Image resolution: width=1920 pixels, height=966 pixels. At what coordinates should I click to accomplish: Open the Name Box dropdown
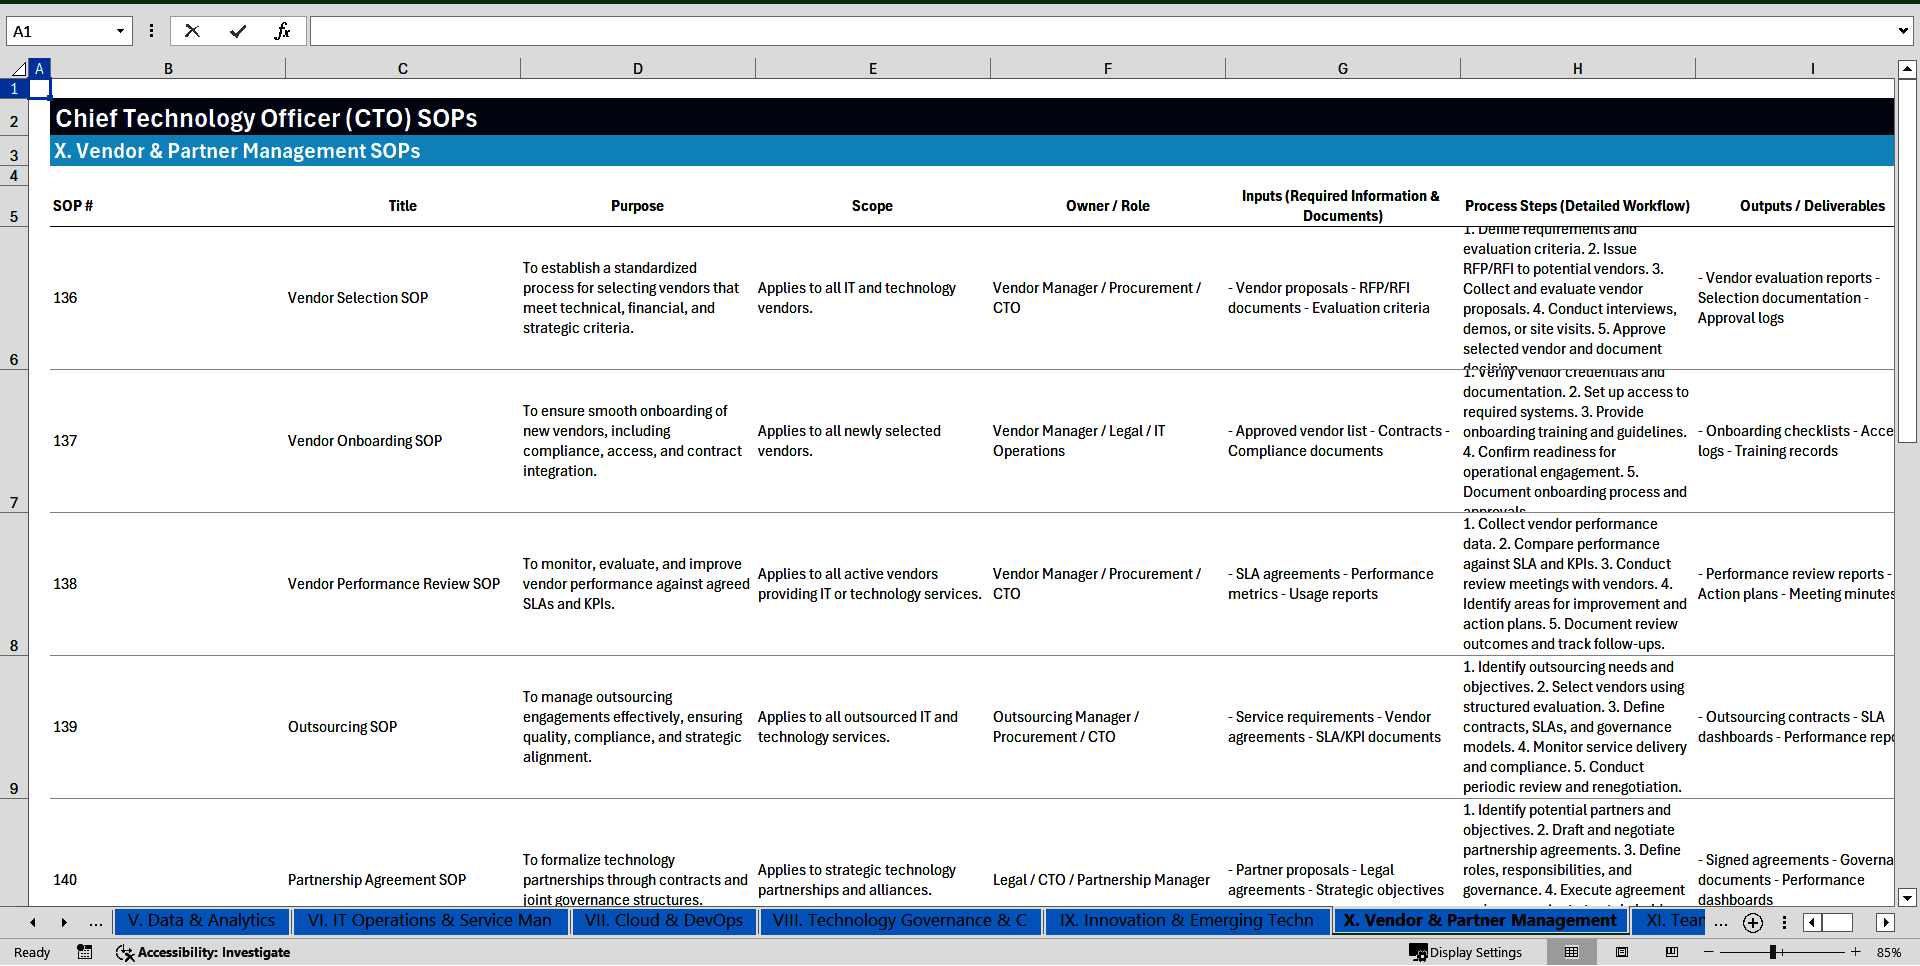point(120,31)
